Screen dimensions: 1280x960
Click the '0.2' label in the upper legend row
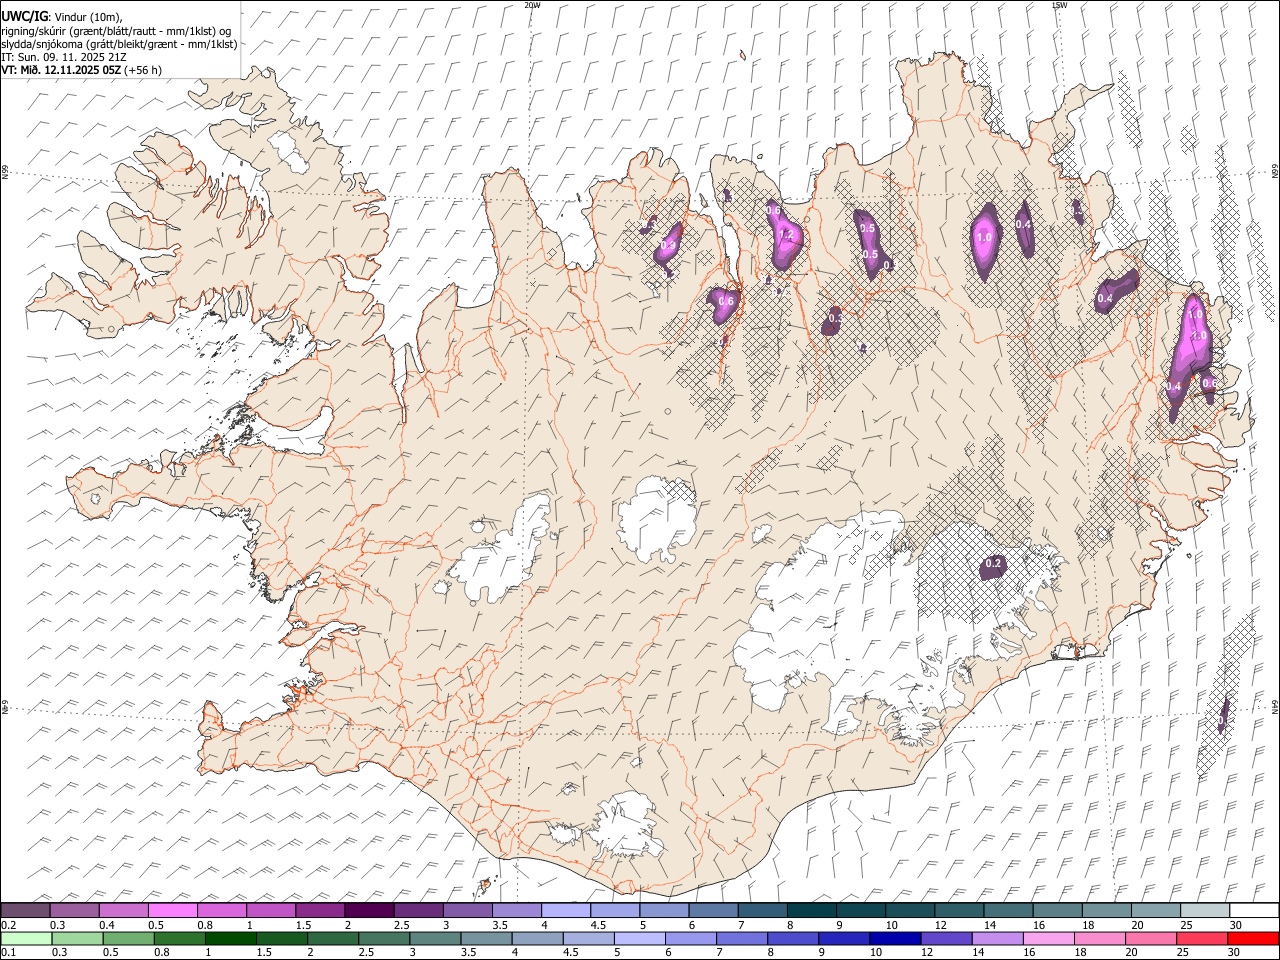(x=9, y=925)
